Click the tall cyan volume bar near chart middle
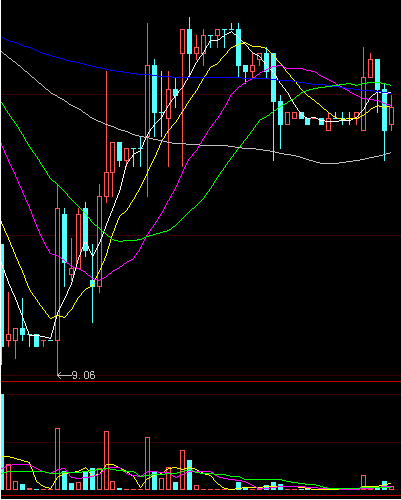The width and height of the screenshot is (401, 500). coord(189,475)
